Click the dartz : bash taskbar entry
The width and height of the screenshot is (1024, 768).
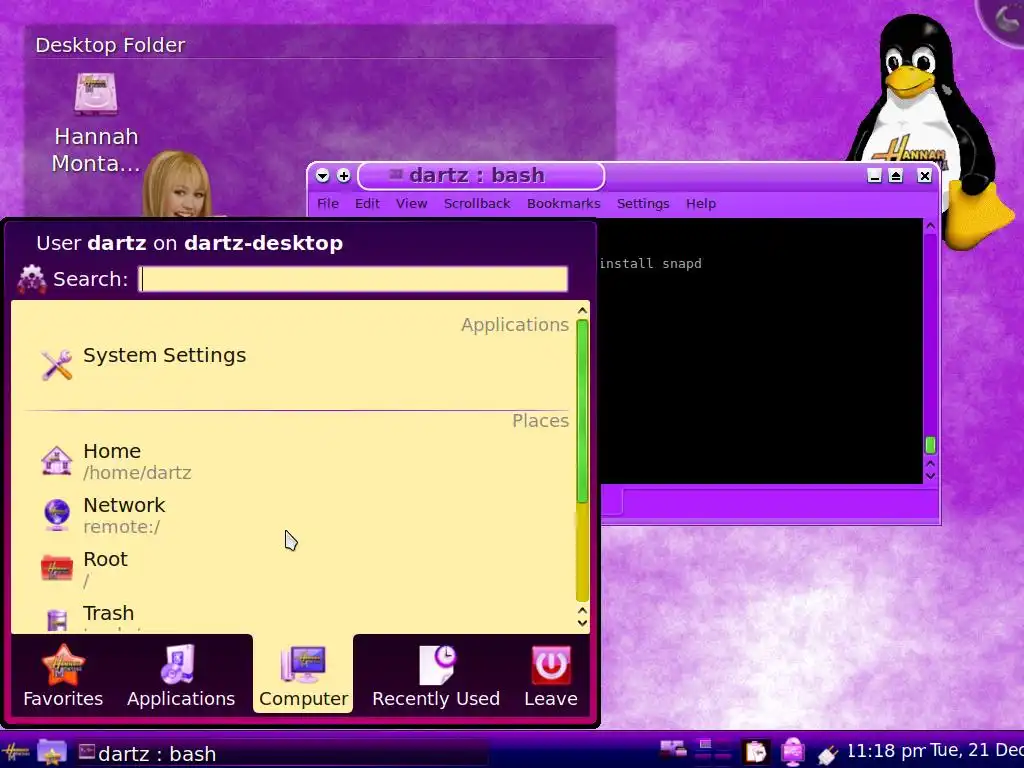281,754
